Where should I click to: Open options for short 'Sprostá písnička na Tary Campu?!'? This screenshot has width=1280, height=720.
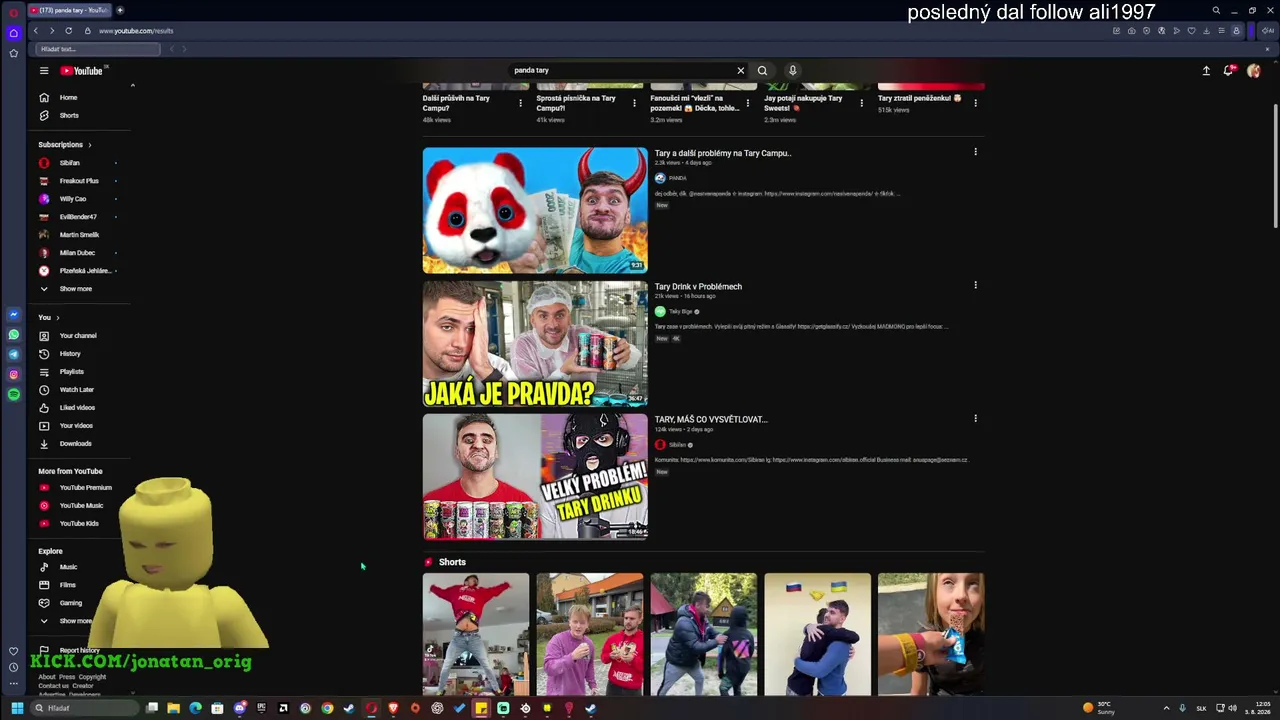634,103
